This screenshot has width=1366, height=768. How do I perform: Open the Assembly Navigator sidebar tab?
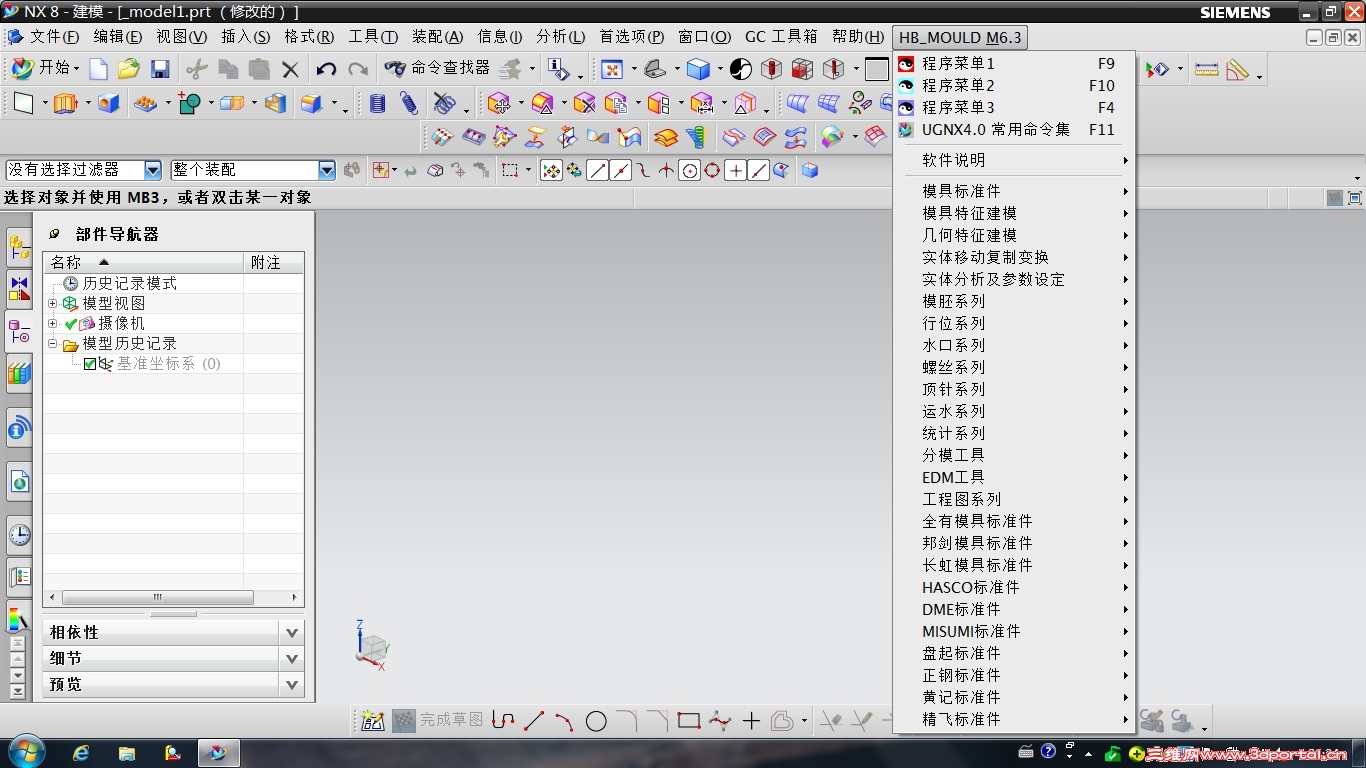19,247
